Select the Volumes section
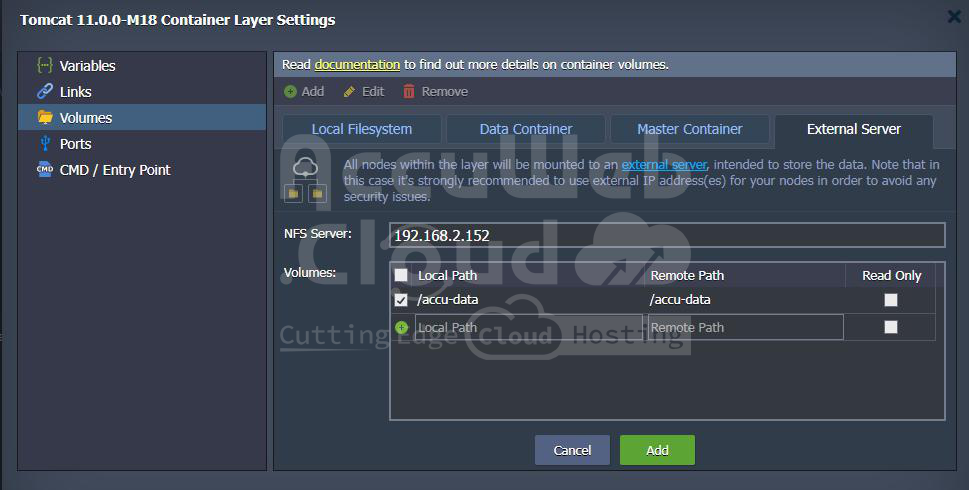Viewport: 969px width, 490px height. coord(142,117)
